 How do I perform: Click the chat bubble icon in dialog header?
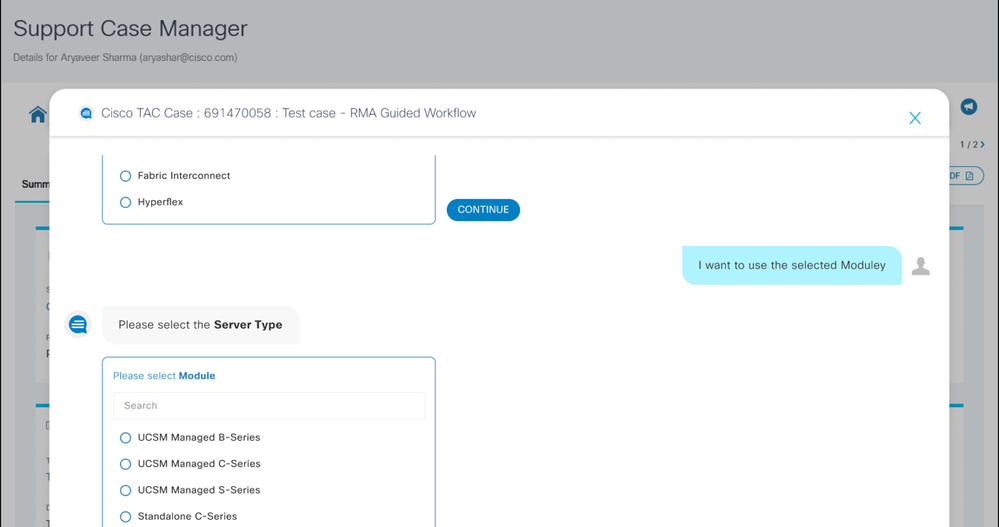tap(86, 113)
